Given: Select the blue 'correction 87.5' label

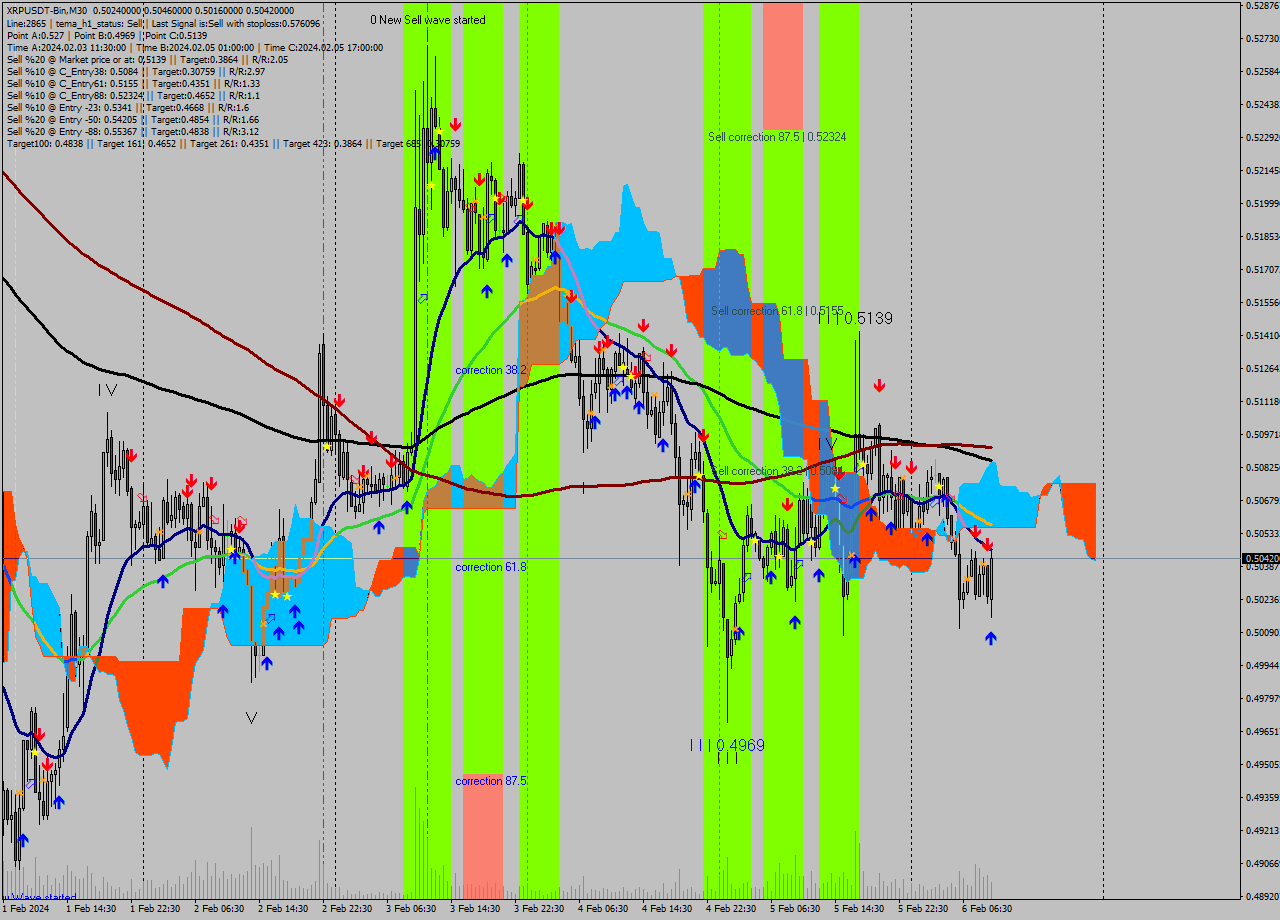Looking at the screenshot, I should click(491, 781).
